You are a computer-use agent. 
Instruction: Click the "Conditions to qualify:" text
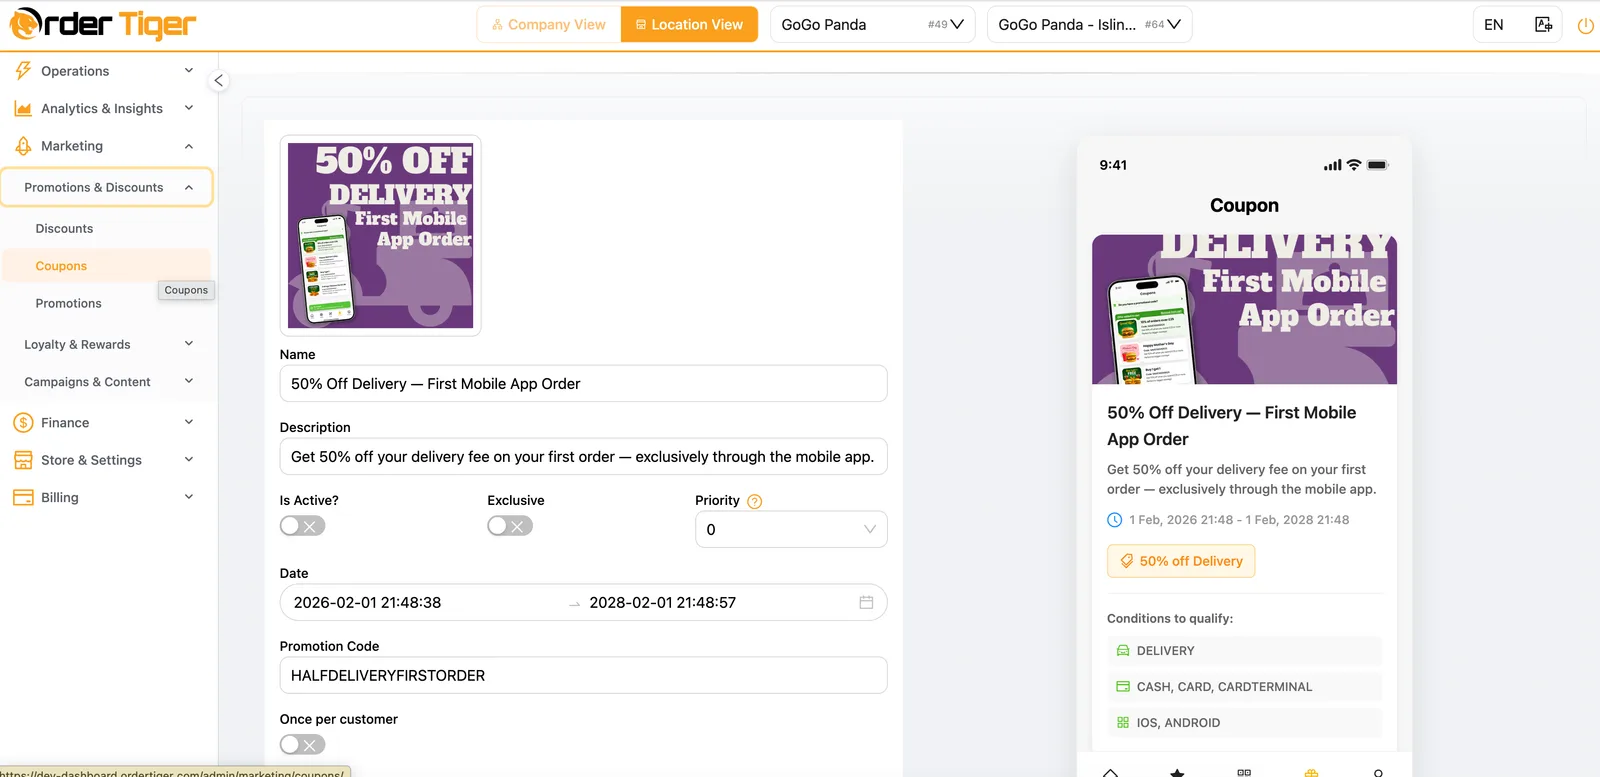pos(1170,619)
